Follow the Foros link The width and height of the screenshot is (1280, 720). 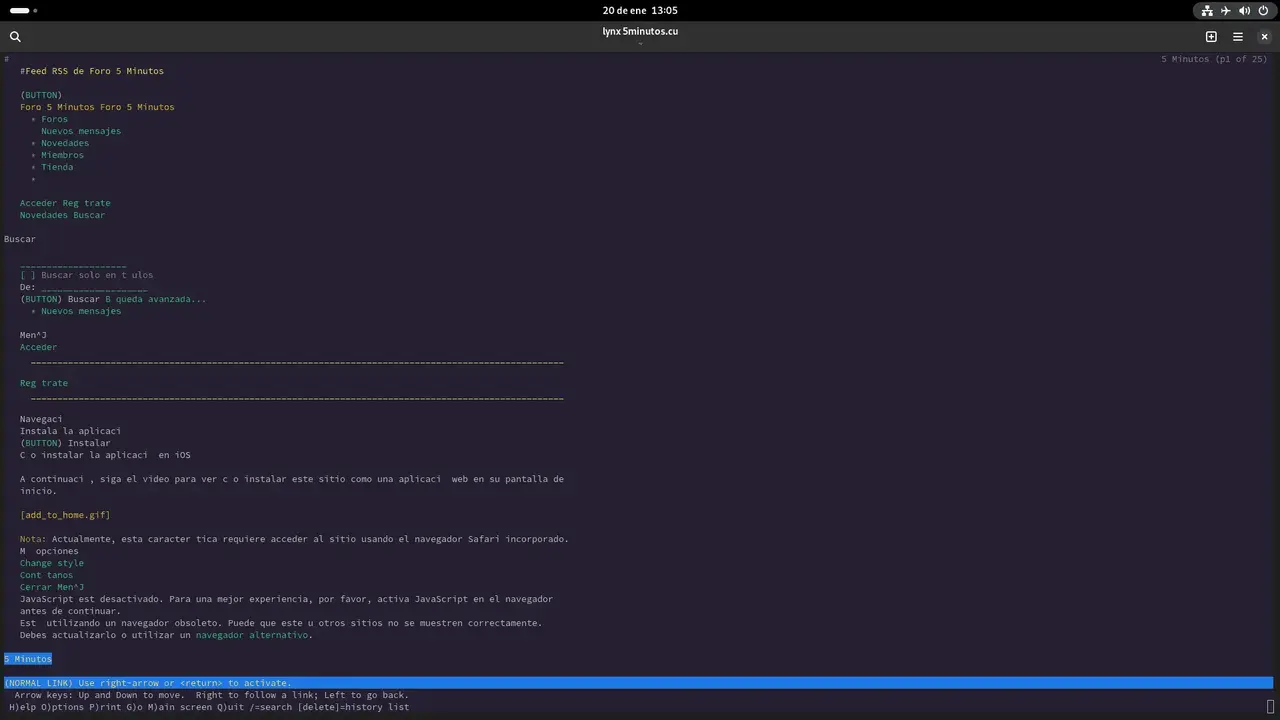(x=54, y=119)
